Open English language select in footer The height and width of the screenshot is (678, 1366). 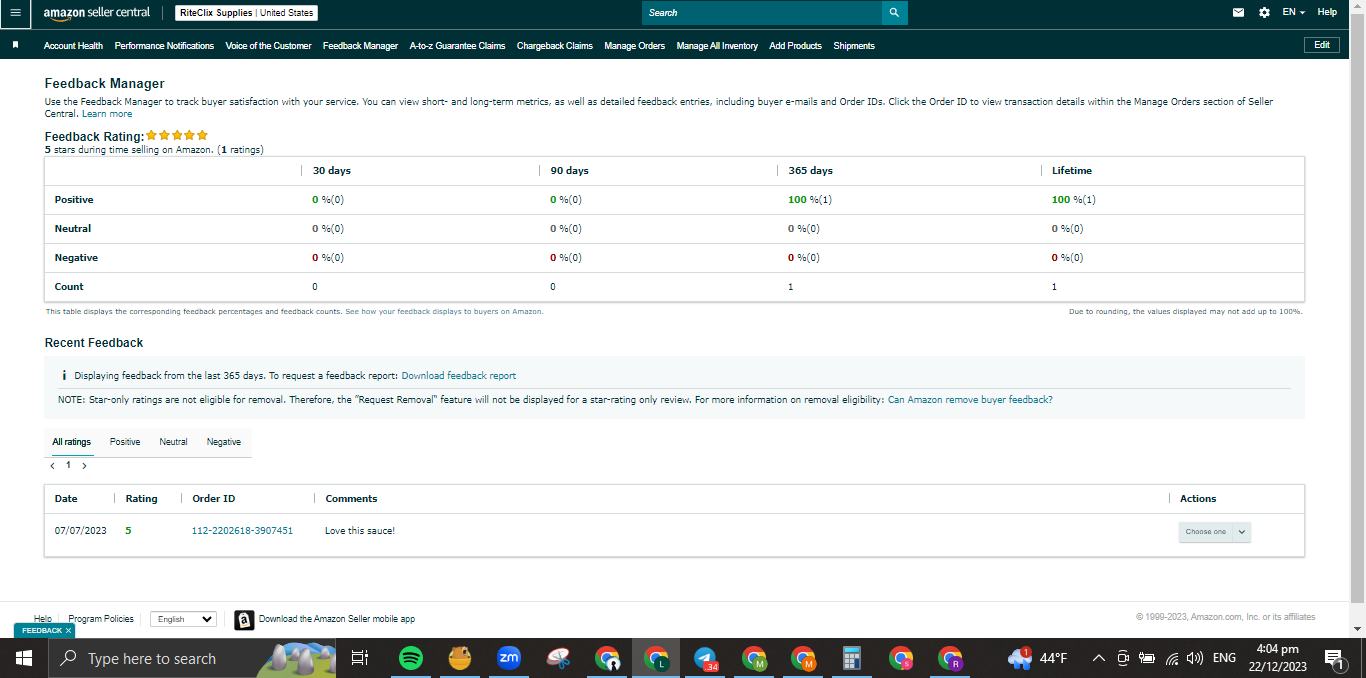183,619
